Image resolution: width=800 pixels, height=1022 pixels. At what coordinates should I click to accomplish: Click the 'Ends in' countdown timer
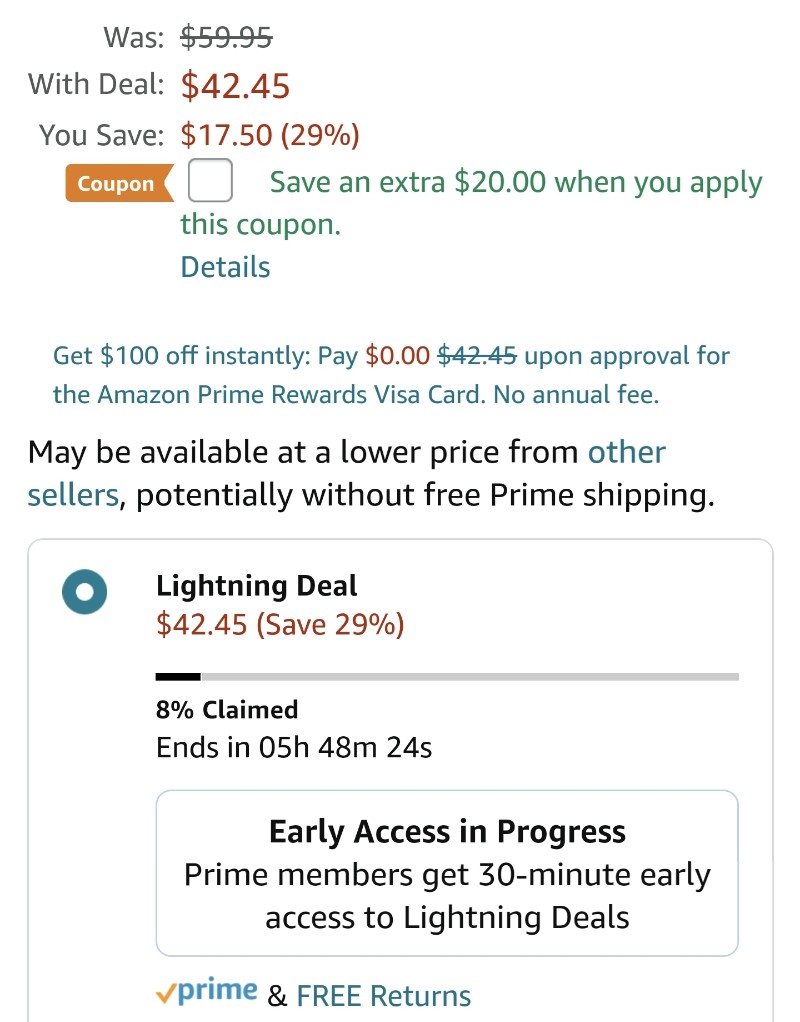pyautogui.click(x=294, y=747)
